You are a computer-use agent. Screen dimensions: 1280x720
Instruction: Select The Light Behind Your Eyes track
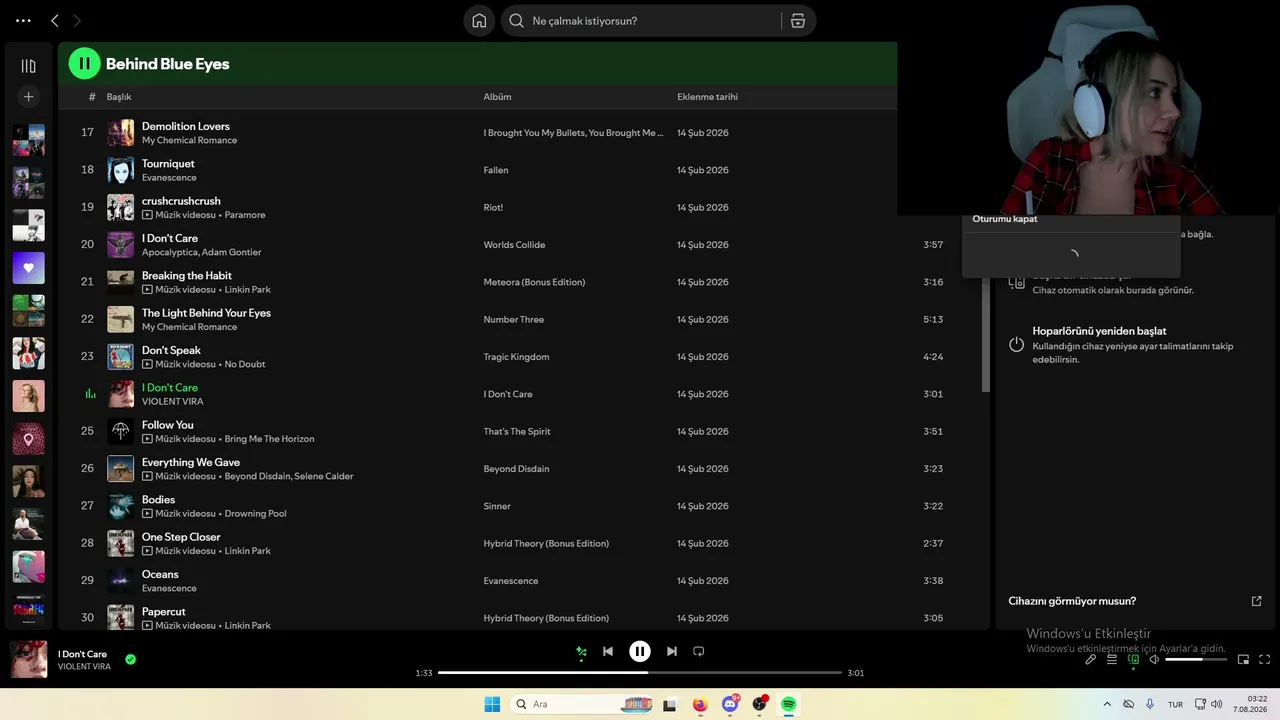(x=206, y=313)
